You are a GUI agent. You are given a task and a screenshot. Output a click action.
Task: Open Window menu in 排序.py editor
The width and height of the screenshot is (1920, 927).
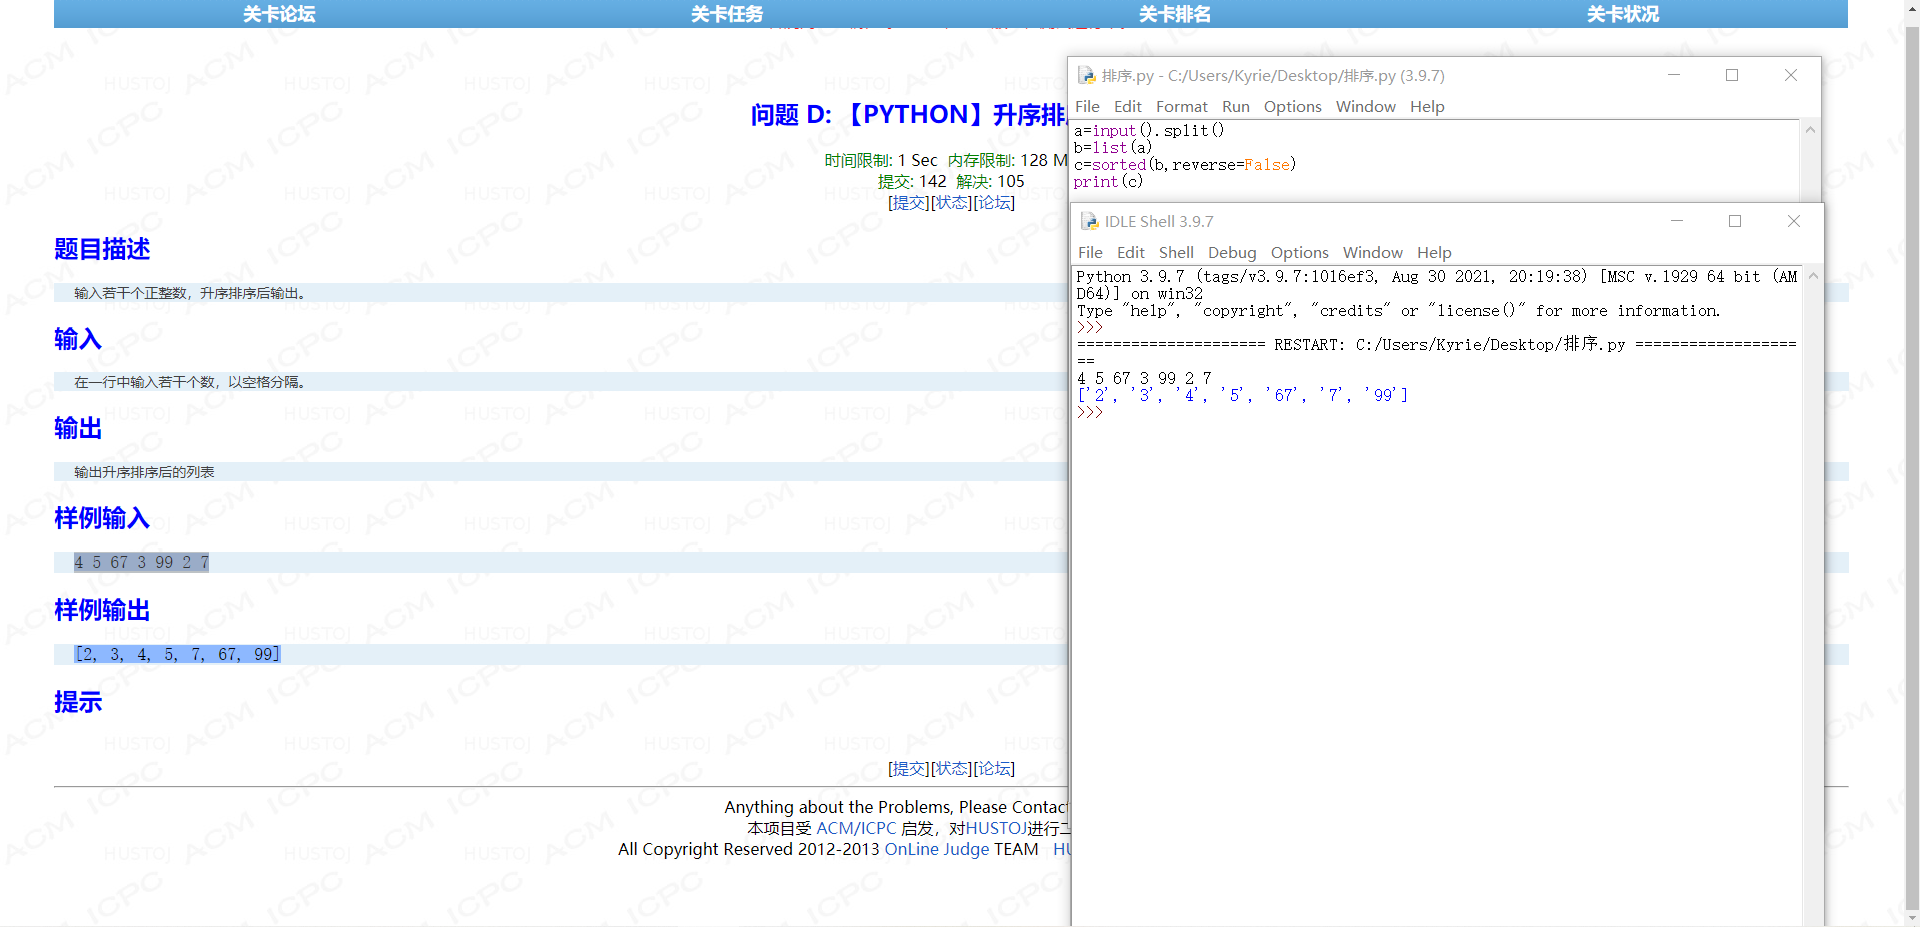1365,106
